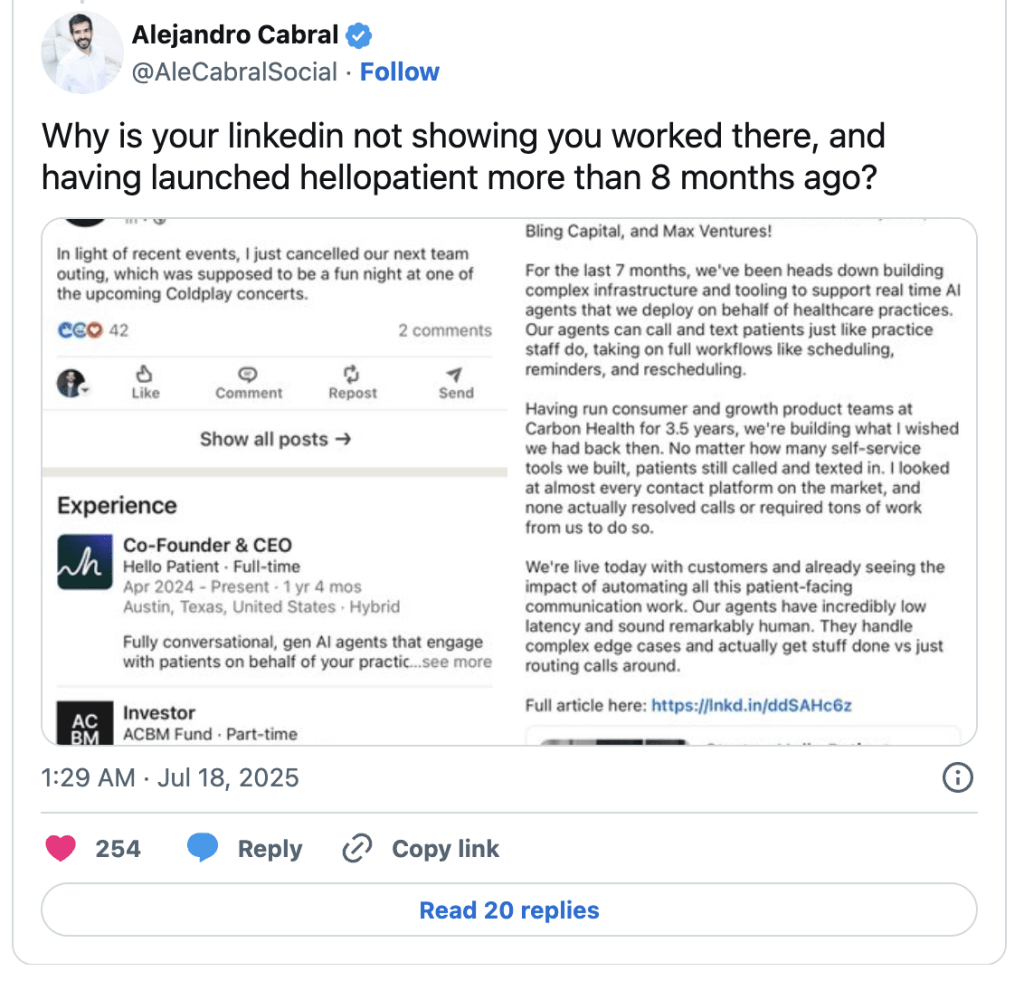Open the reacting-as profile dropdown avatar

[72, 383]
